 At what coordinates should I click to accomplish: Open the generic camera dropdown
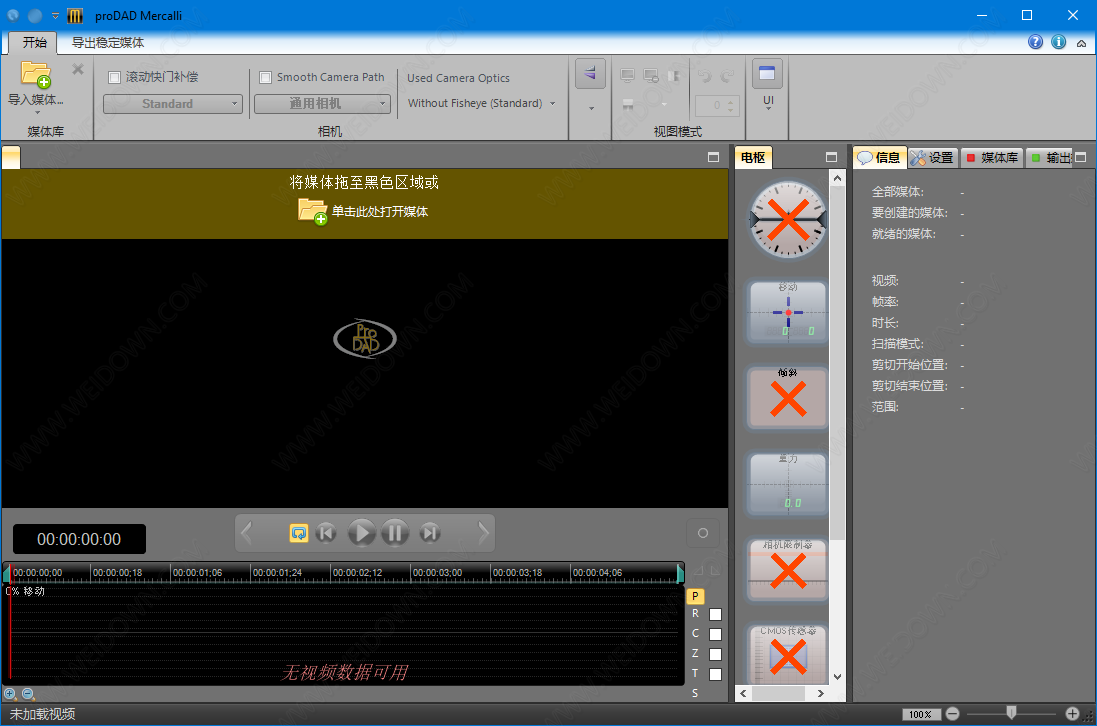(x=322, y=104)
